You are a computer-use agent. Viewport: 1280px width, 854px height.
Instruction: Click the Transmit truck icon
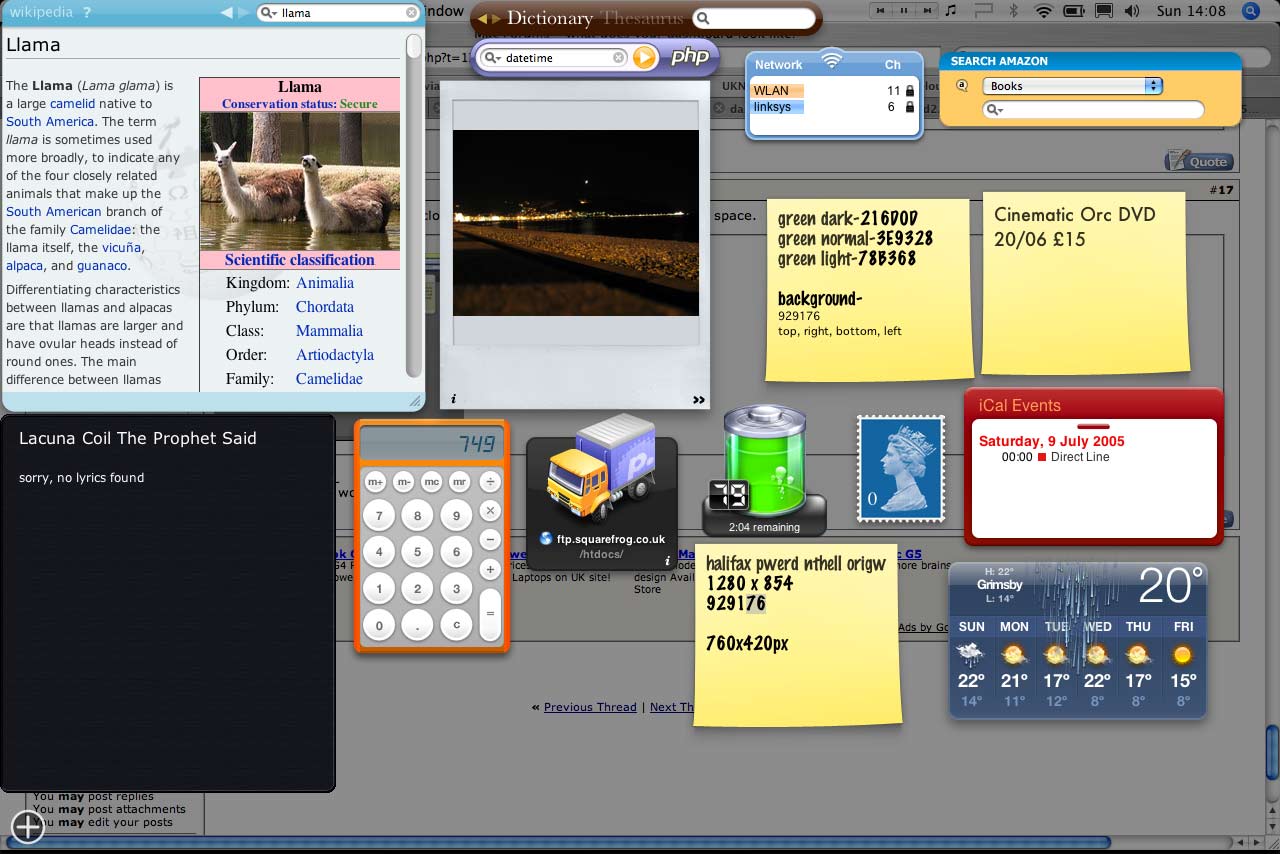(600, 470)
